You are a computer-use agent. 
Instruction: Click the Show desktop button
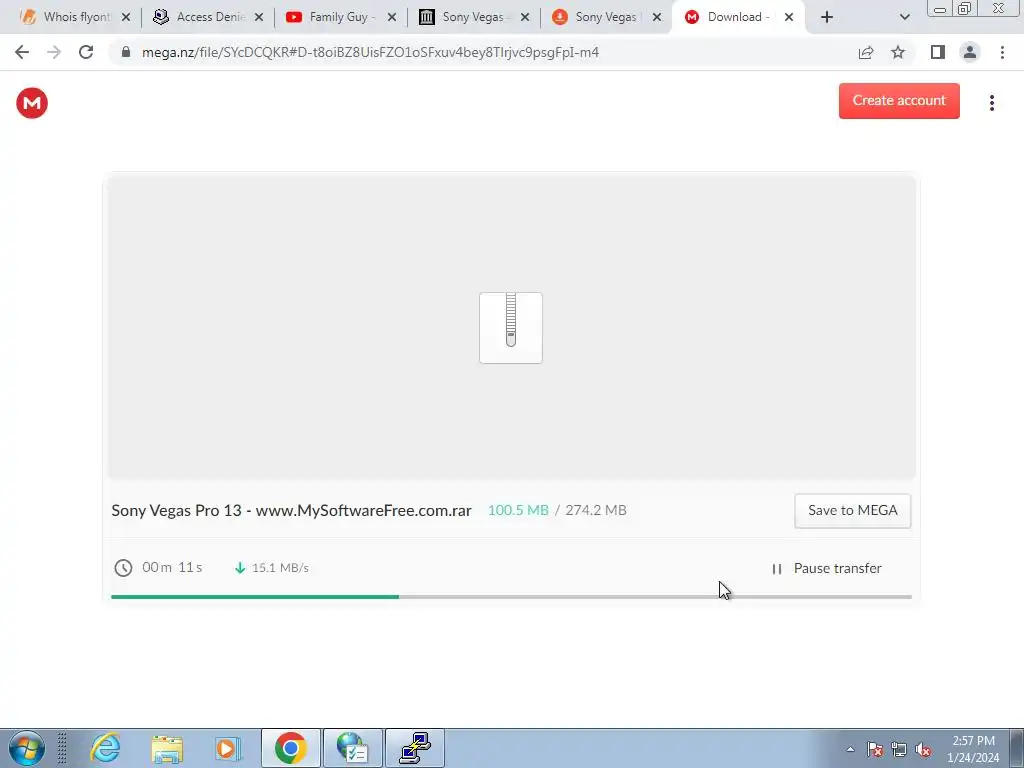(x=1017, y=748)
